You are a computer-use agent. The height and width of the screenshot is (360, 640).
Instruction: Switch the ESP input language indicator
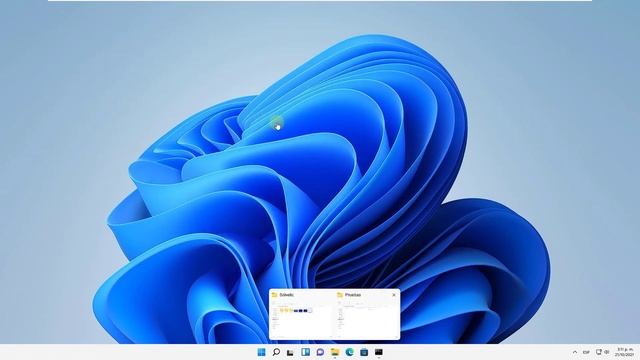tap(586, 352)
